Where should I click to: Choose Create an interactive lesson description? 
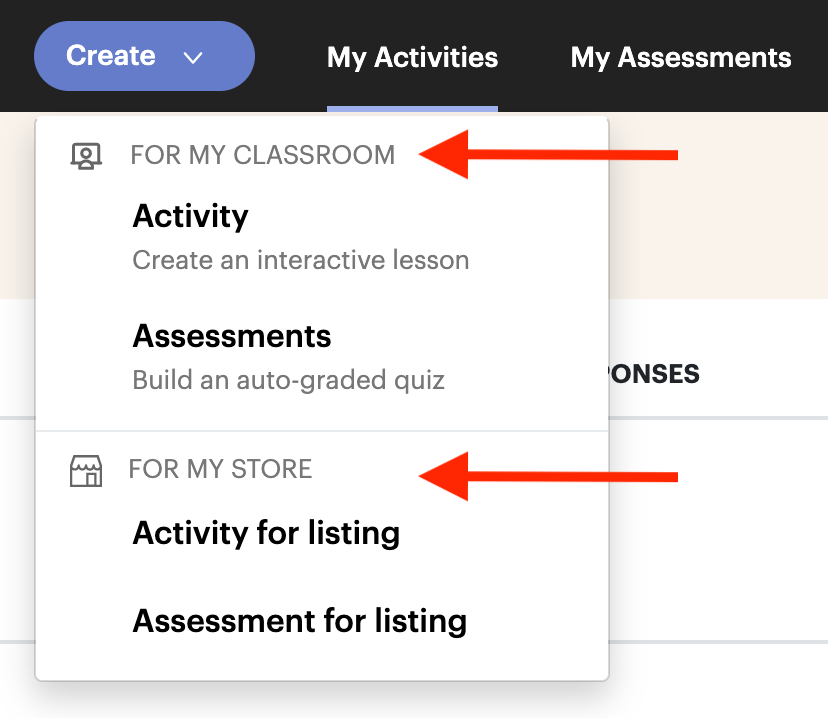[300, 260]
